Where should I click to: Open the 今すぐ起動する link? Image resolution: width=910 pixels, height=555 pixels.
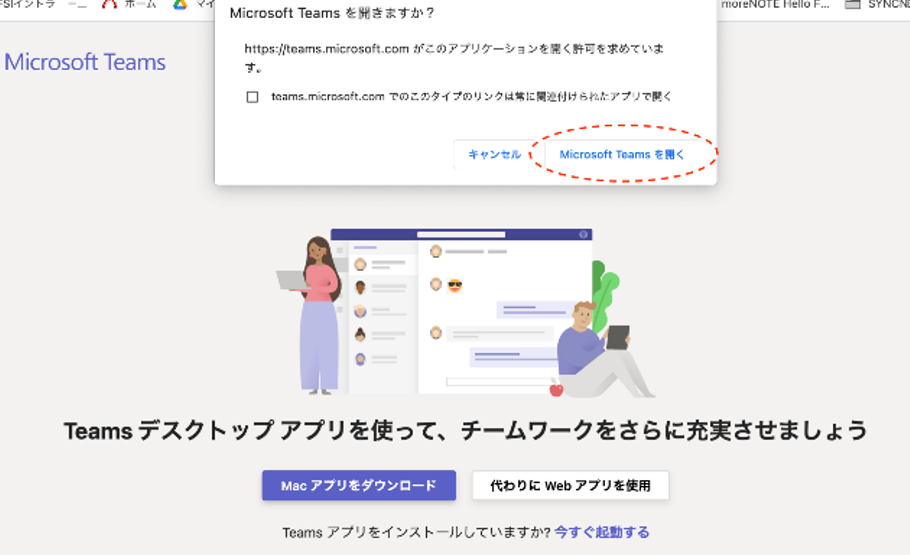point(602,532)
